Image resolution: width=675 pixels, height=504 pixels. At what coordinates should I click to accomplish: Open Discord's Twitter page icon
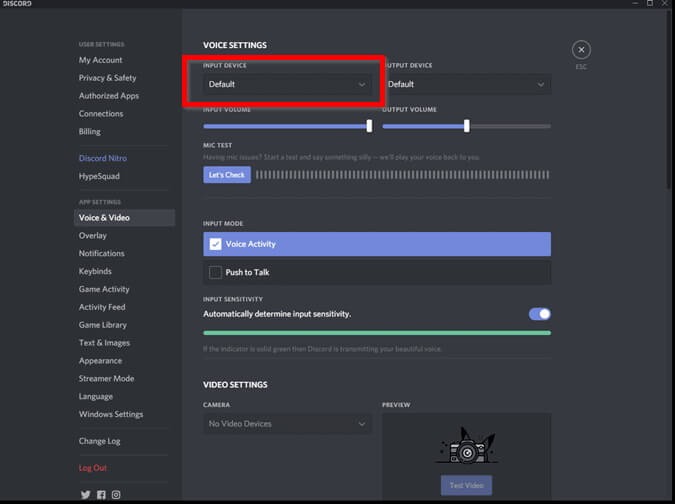[x=86, y=495]
